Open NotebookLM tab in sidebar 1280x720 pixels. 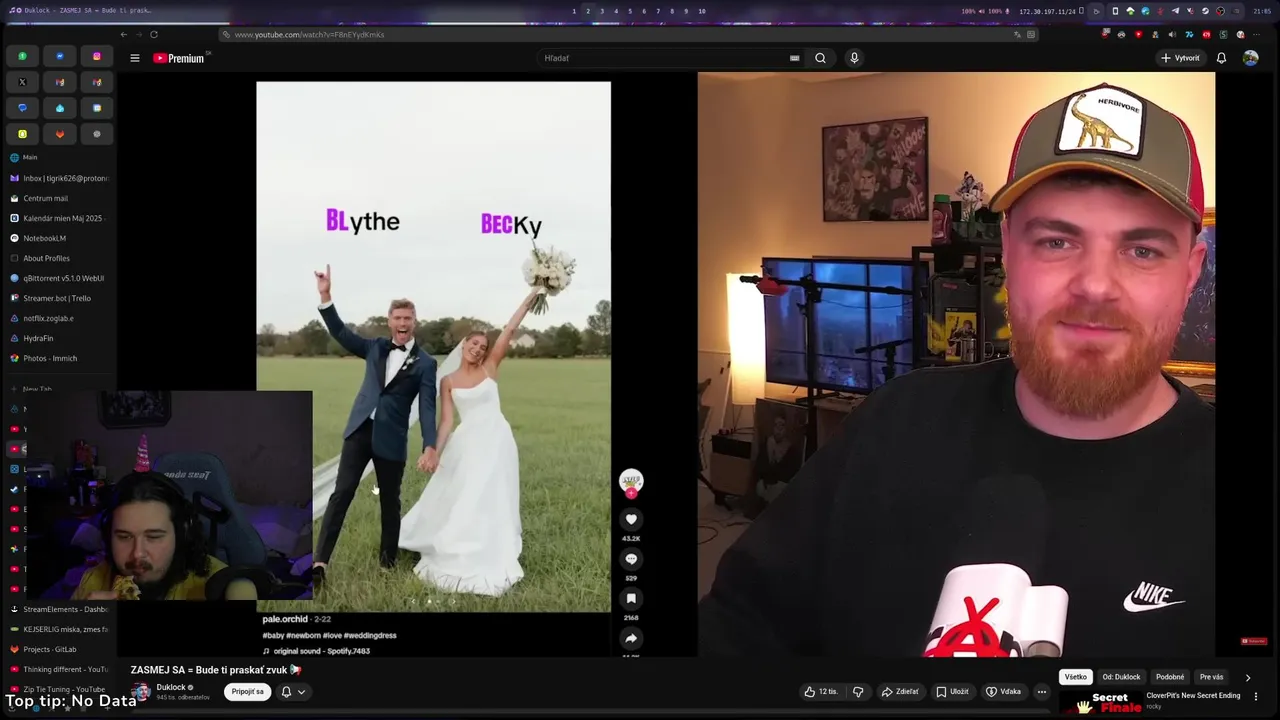(59, 238)
